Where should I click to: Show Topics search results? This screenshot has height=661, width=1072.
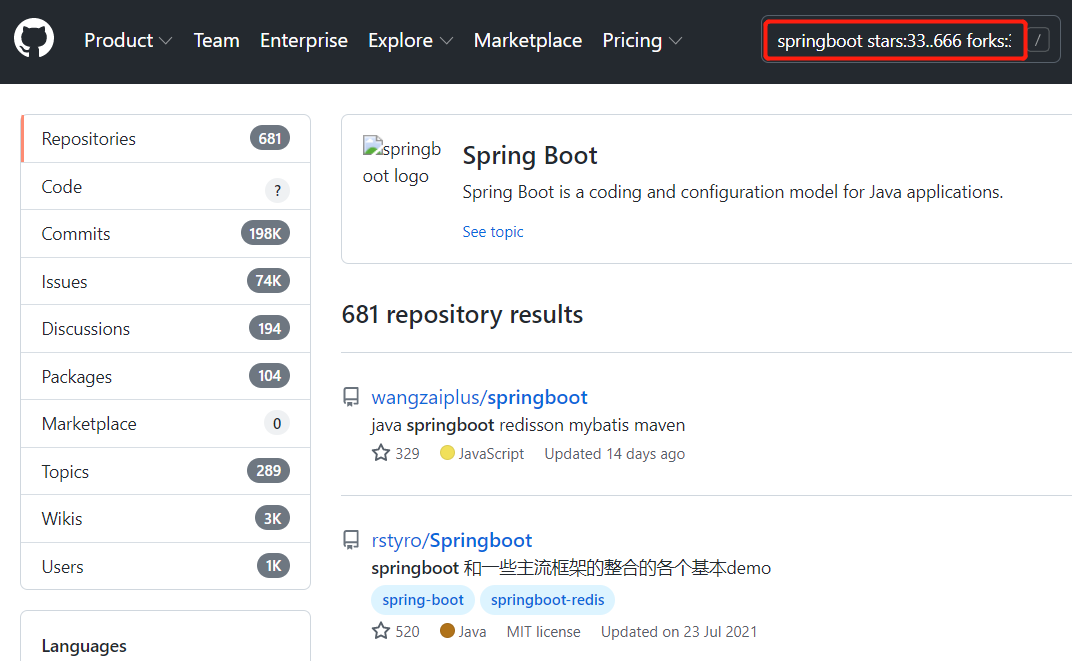(65, 472)
